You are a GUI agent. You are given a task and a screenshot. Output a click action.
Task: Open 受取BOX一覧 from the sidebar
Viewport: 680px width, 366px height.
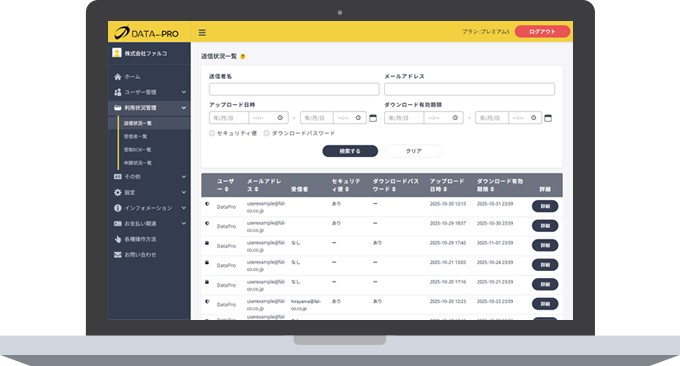[137, 150]
